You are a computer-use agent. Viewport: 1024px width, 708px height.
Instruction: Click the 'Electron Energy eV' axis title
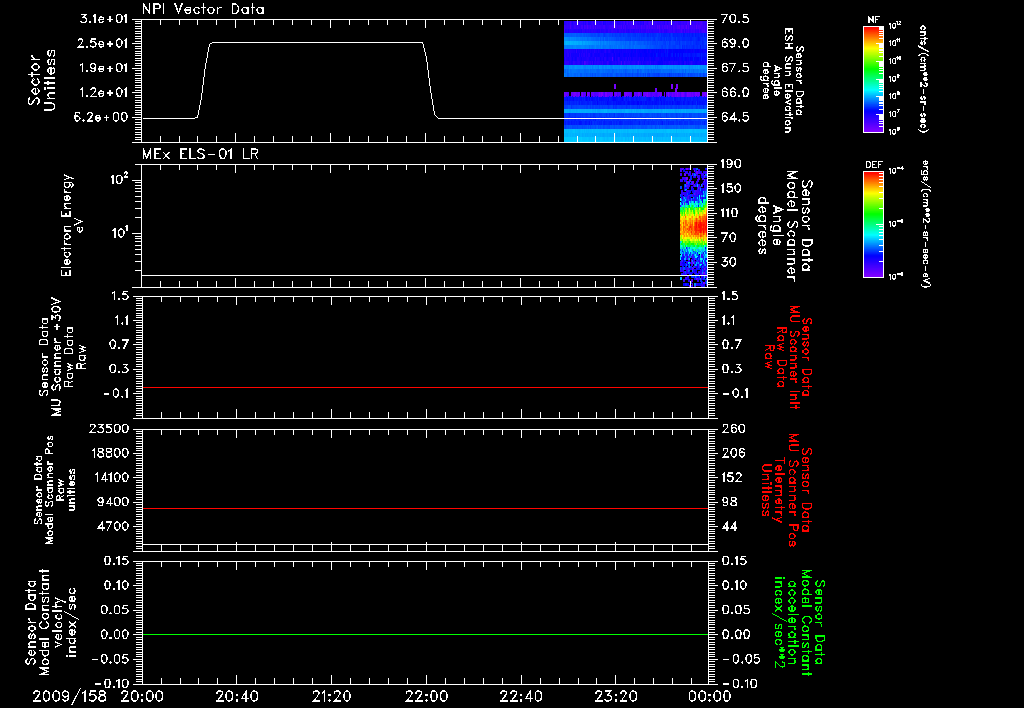point(72,225)
